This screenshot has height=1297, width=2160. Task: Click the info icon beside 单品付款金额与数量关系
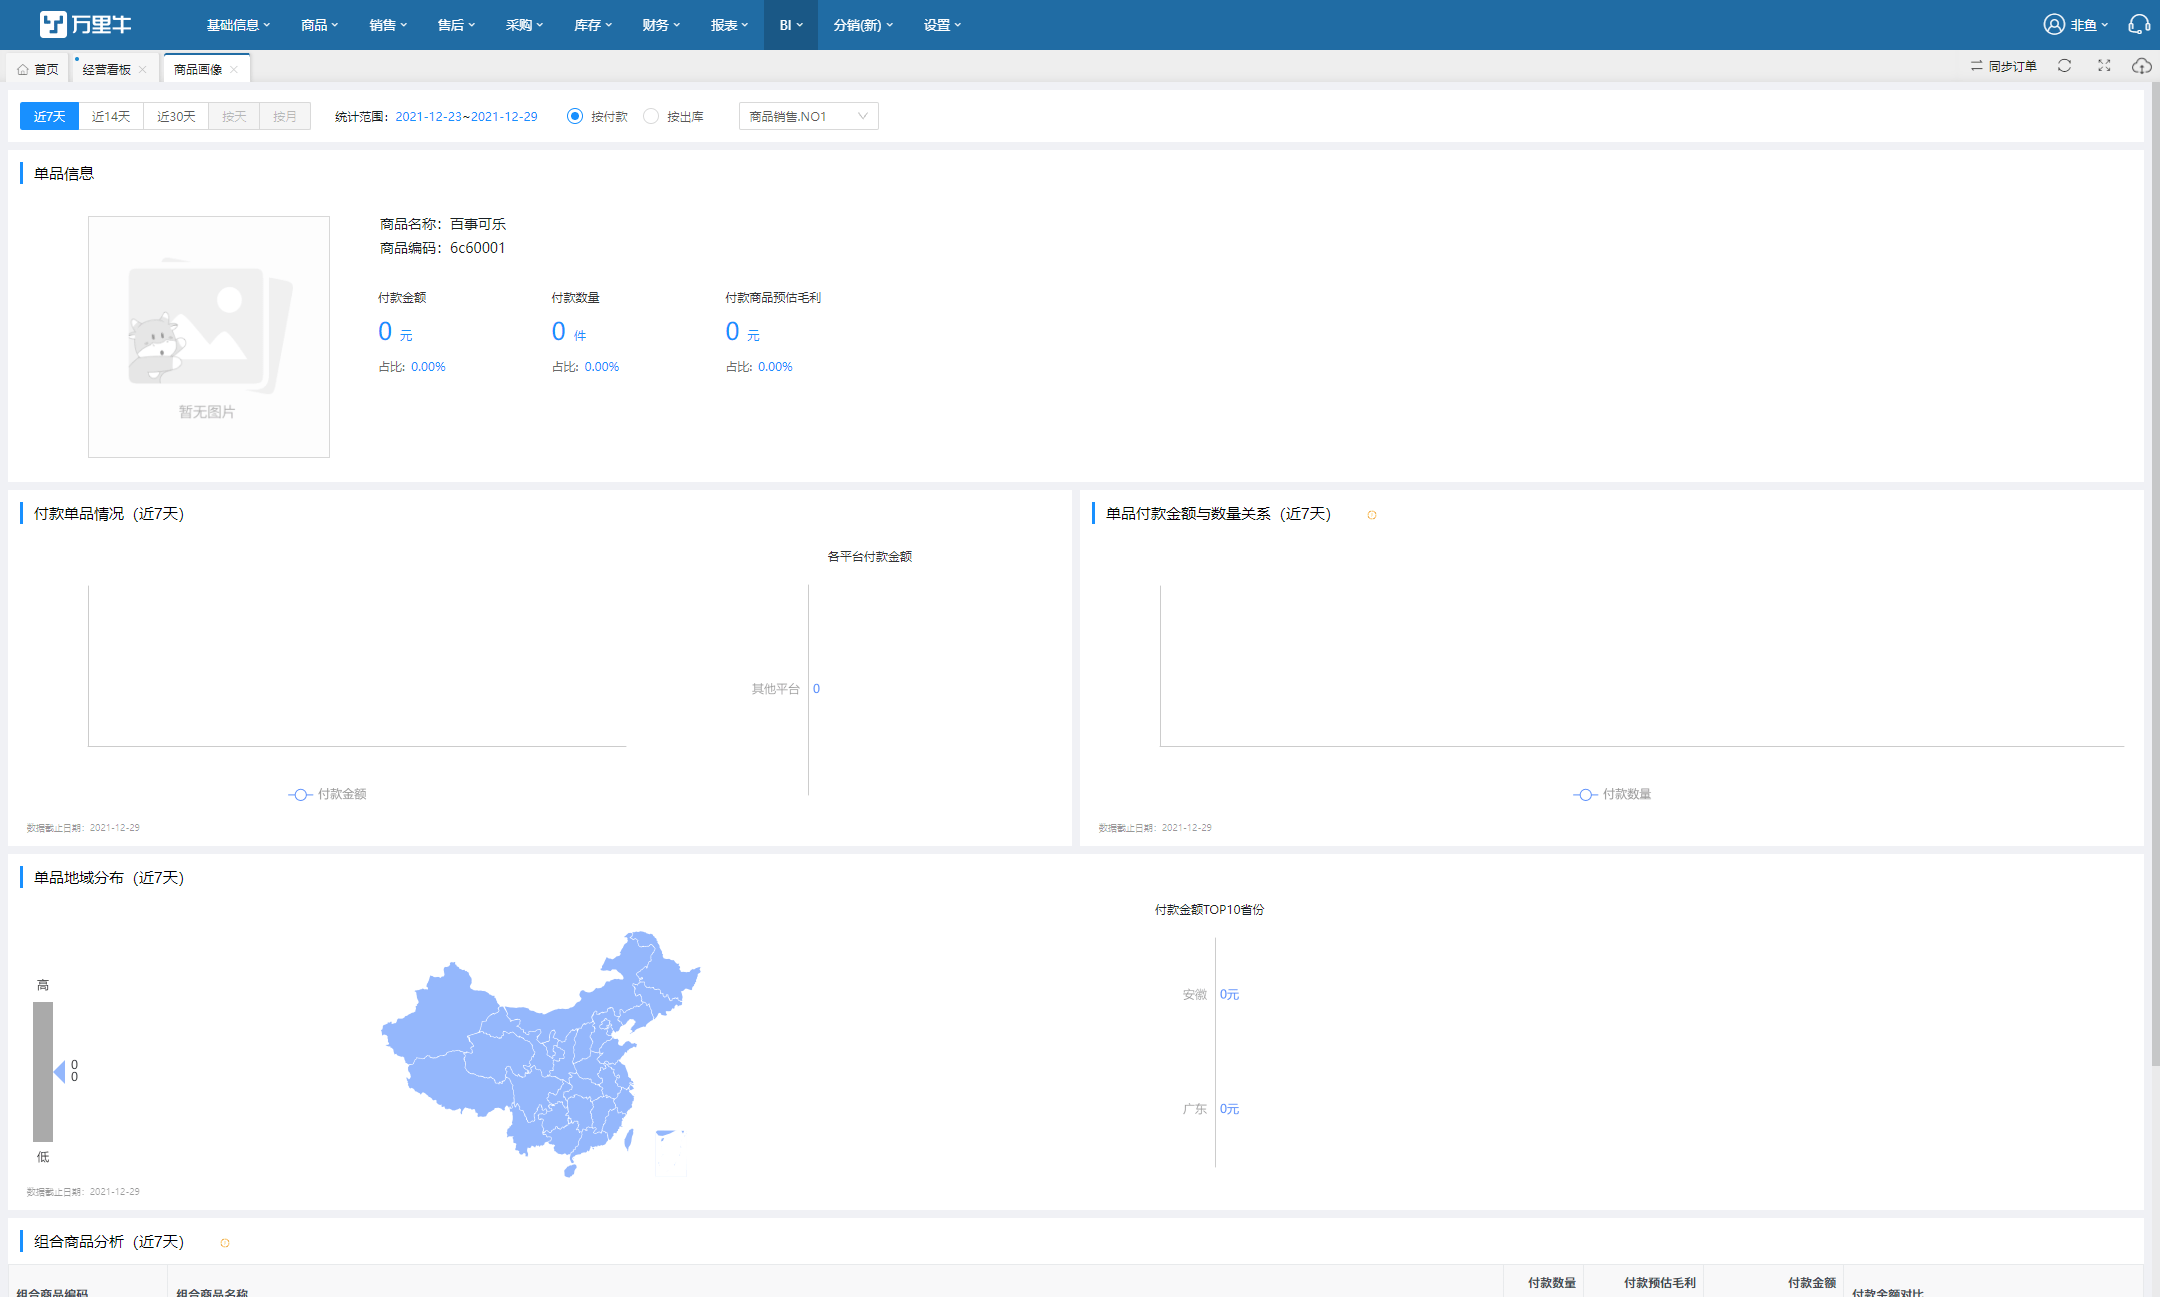click(x=1372, y=515)
